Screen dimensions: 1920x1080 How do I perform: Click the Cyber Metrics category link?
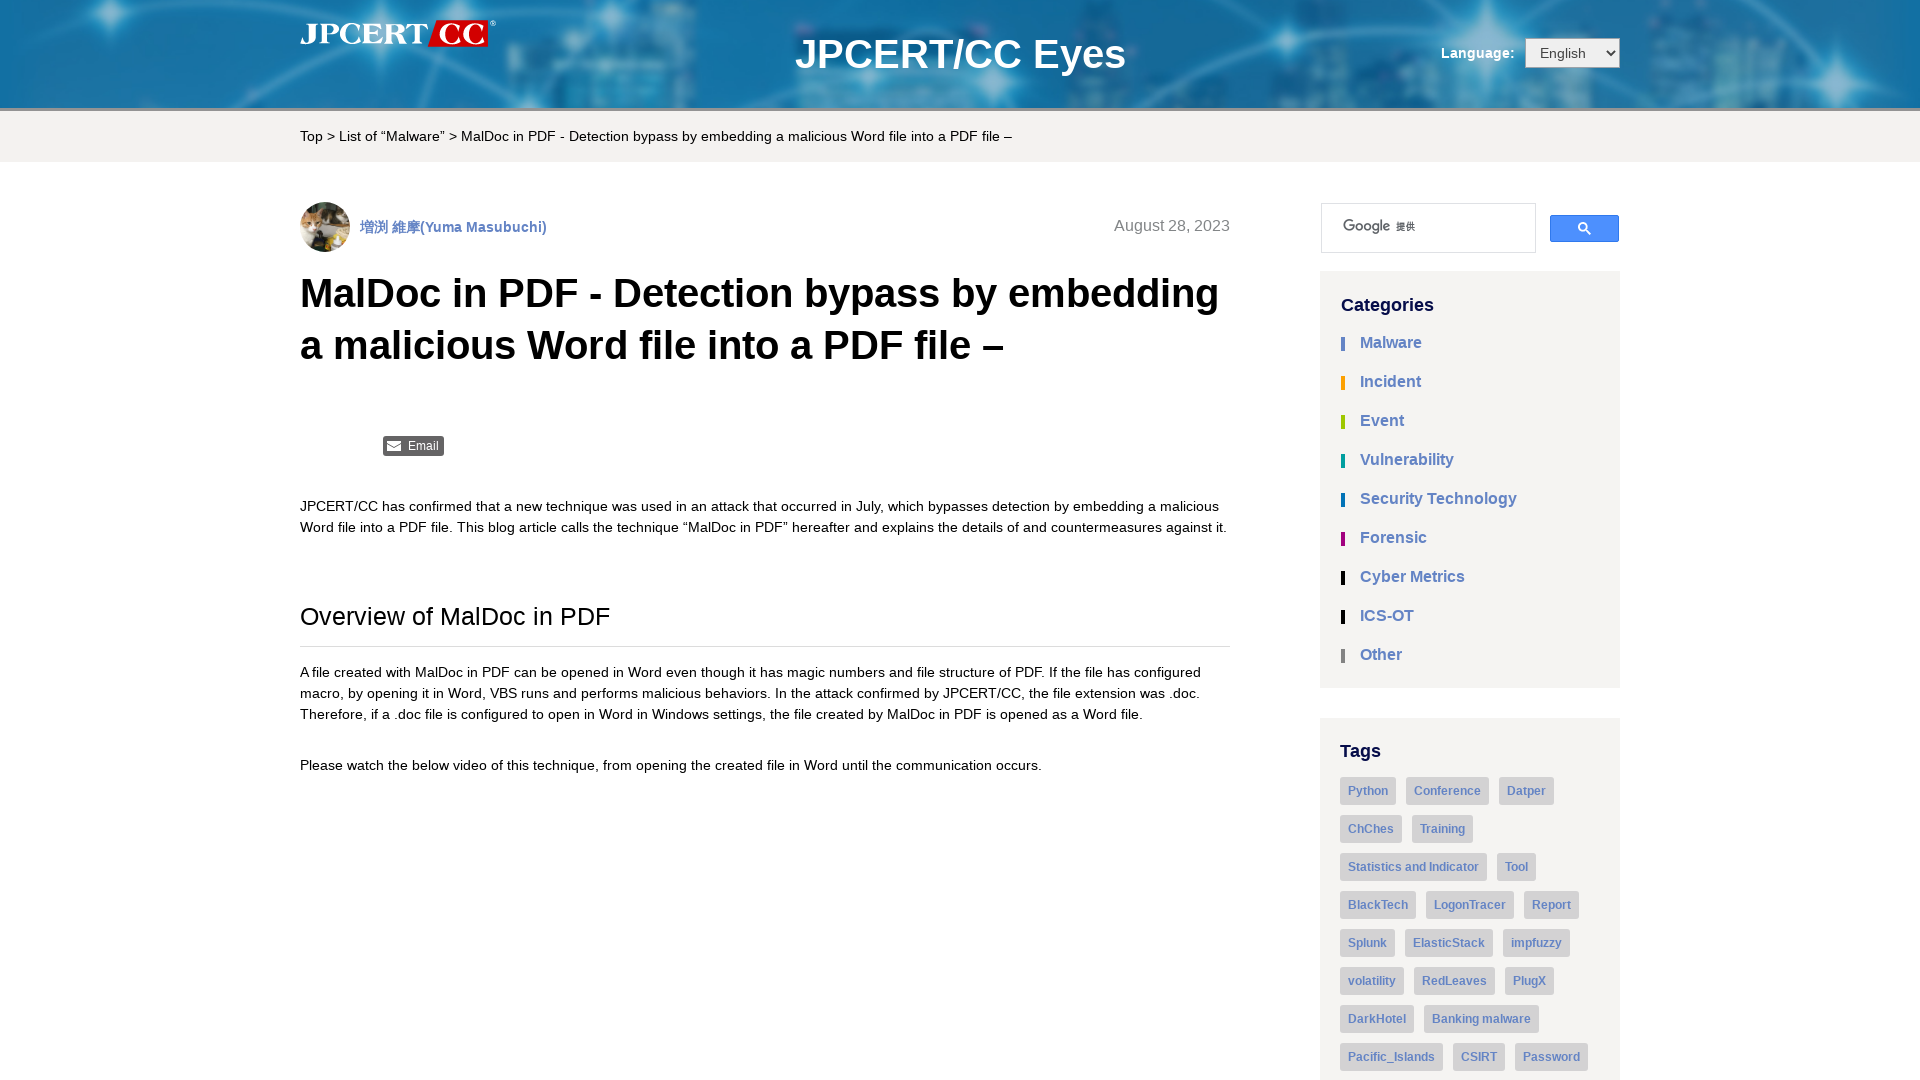[1412, 576]
